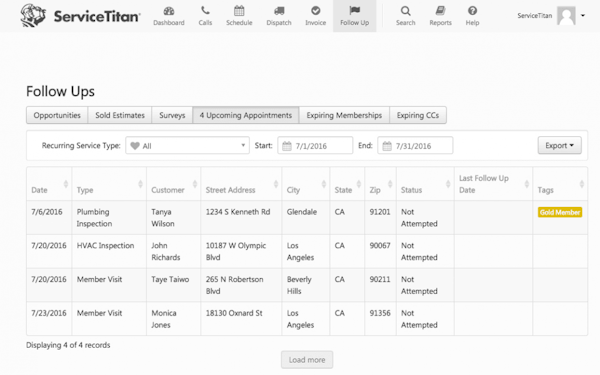This screenshot has height=375, width=600.
Task: Sort by the Status column arrows
Action: tap(448, 184)
